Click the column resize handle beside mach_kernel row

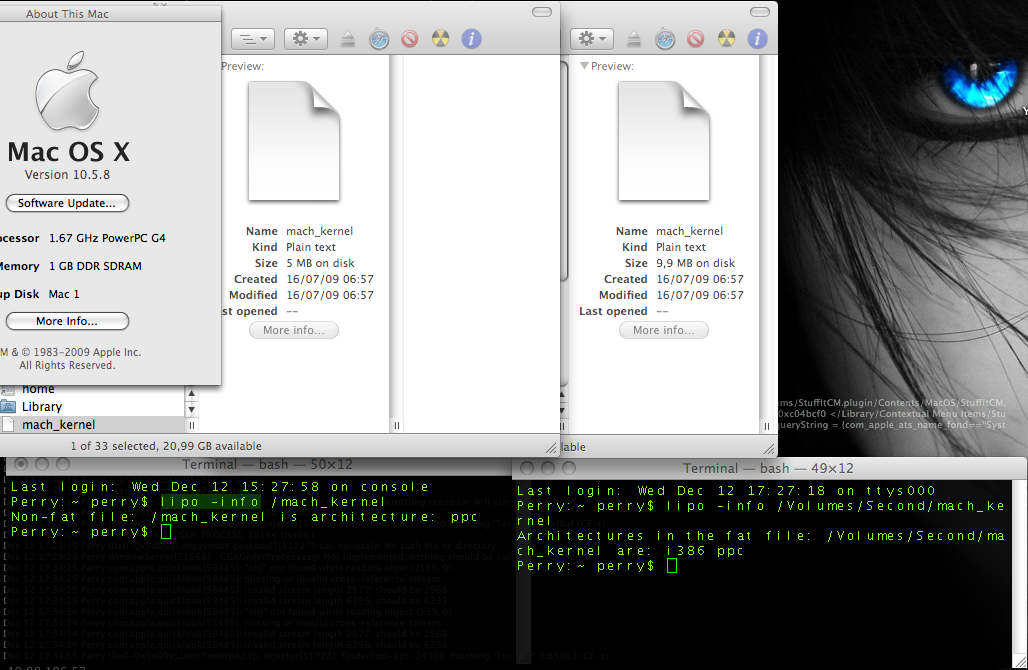191,425
